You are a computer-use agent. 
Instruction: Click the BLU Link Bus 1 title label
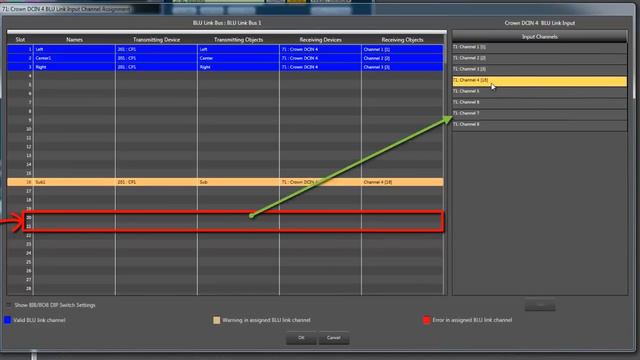227,23
